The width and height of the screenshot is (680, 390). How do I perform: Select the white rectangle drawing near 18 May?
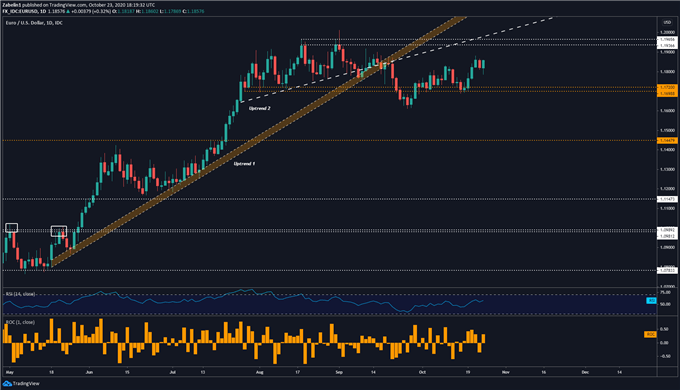(x=59, y=231)
